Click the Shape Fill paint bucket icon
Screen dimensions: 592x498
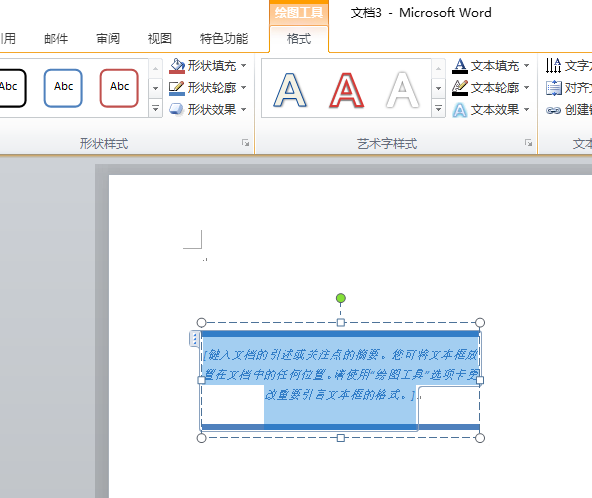pyautogui.click(x=177, y=66)
